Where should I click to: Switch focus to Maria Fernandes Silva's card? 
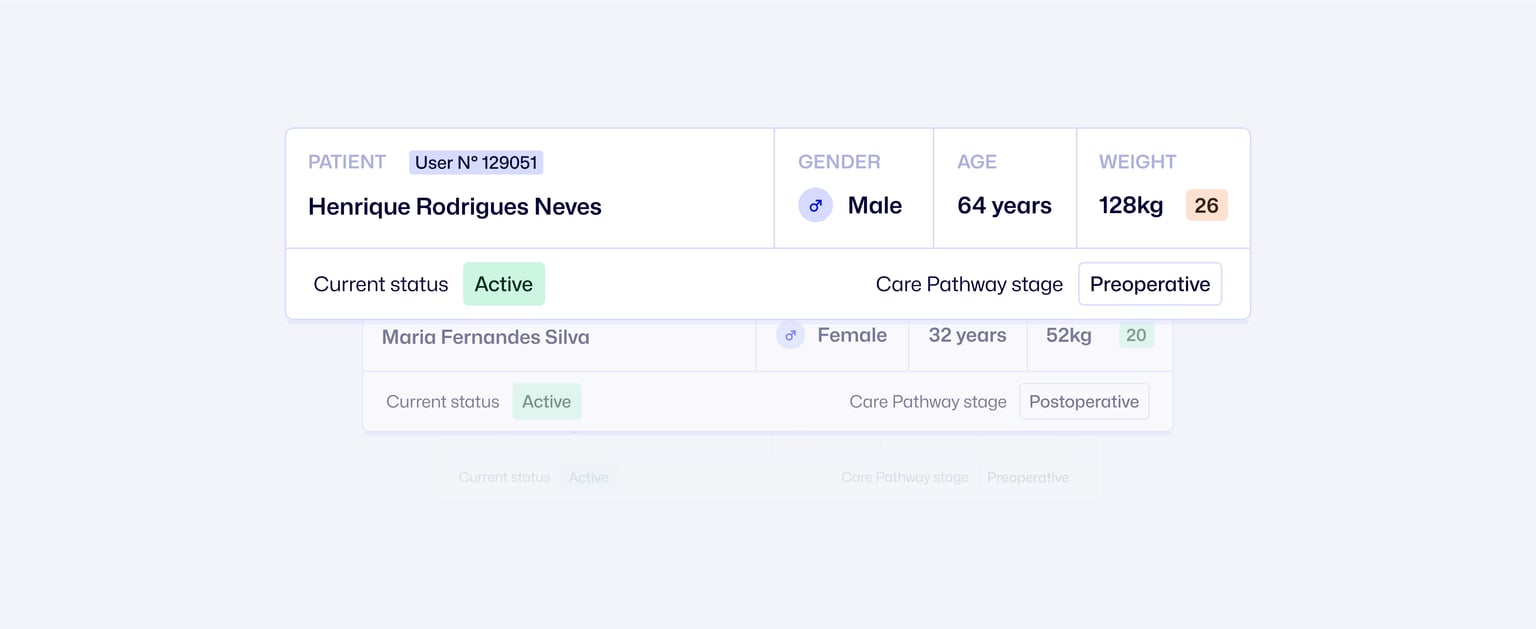(485, 337)
